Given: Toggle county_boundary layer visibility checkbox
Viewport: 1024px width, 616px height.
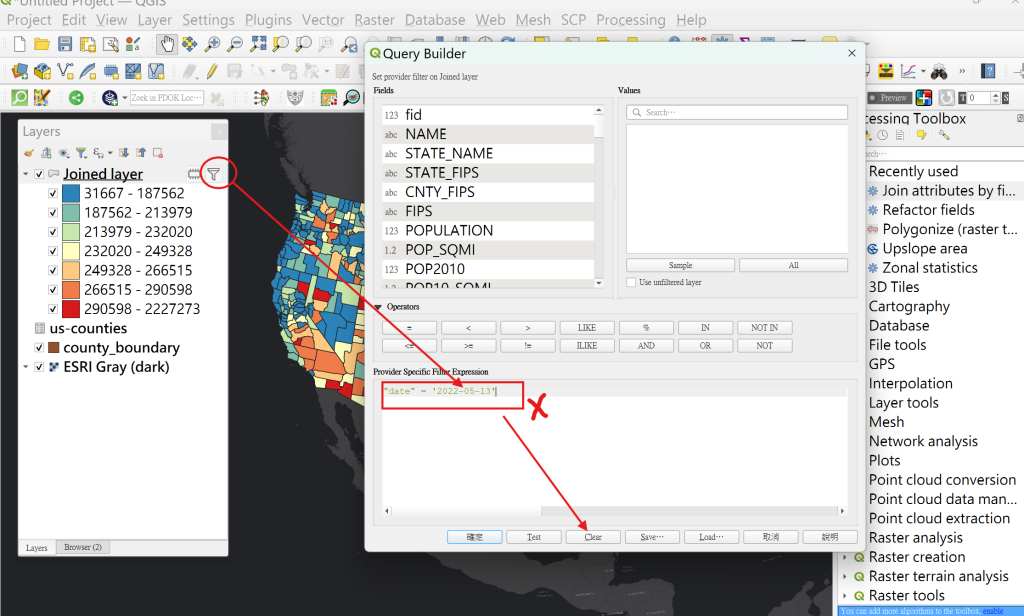Looking at the screenshot, I should tap(39, 348).
